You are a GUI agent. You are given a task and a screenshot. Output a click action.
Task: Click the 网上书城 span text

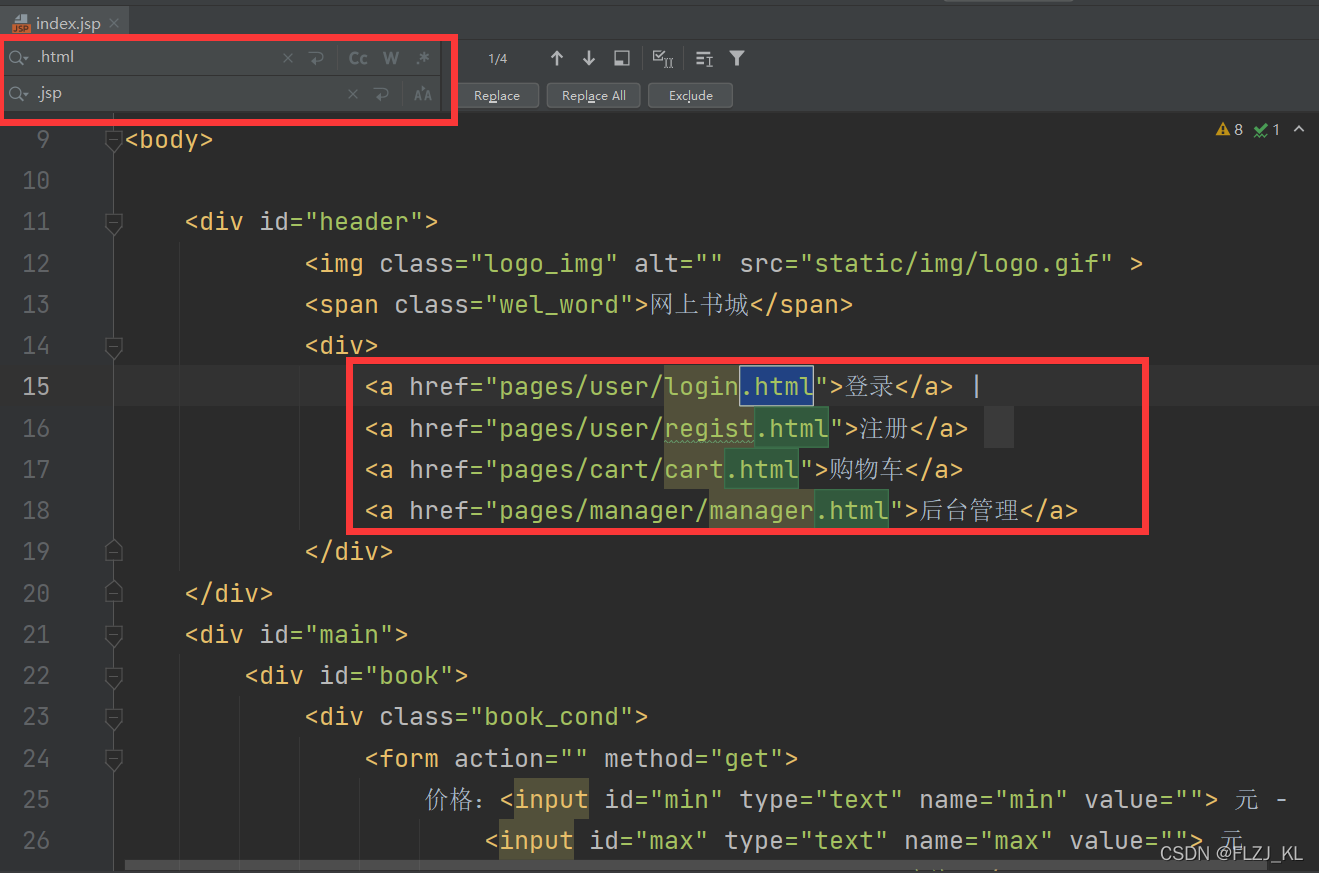tap(699, 305)
